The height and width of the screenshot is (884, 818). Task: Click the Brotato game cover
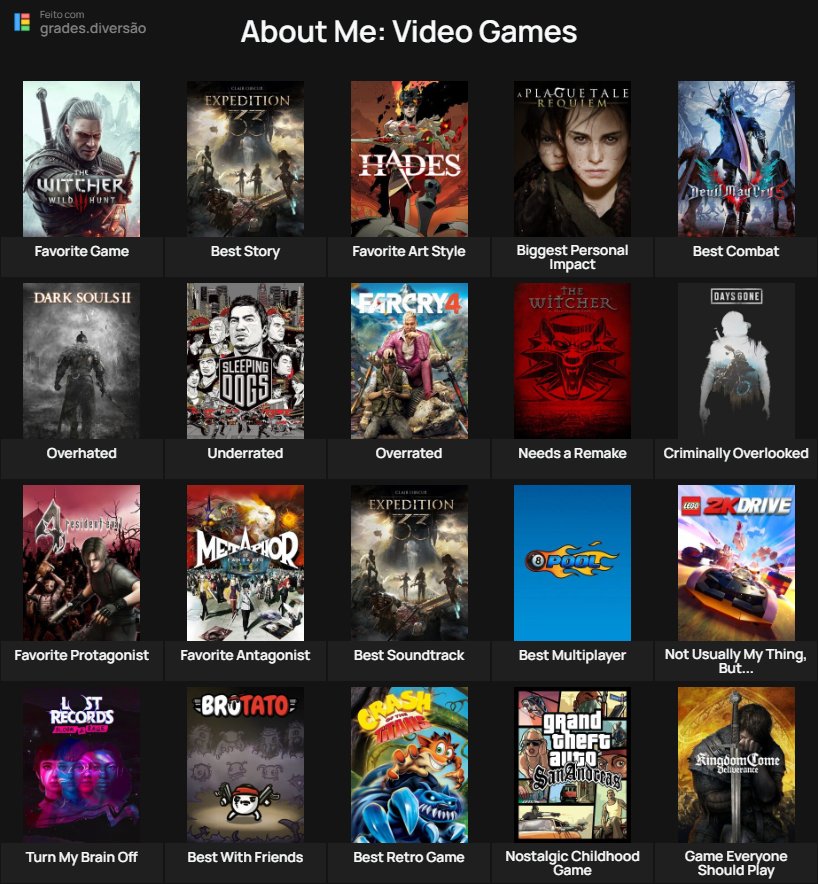tap(245, 764)
